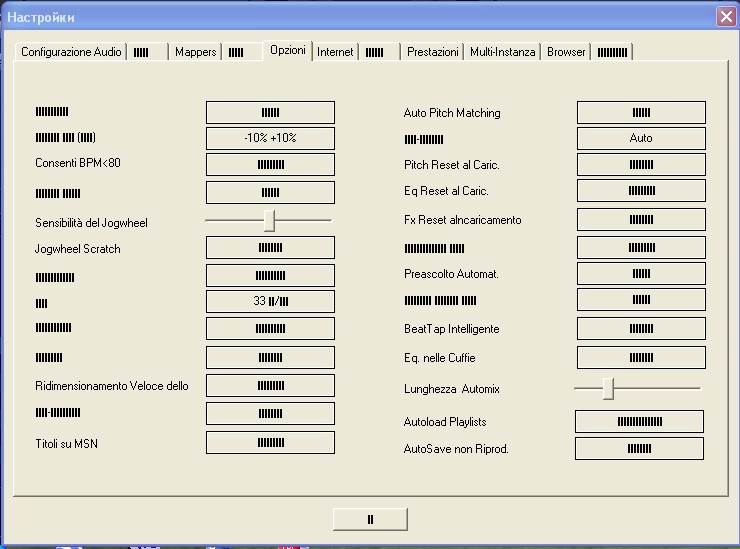This screenshot has height=549, width=740.
Task: Click the Sensibilità del Jogwheel slider handle
Action: click(x=269, y=221)
